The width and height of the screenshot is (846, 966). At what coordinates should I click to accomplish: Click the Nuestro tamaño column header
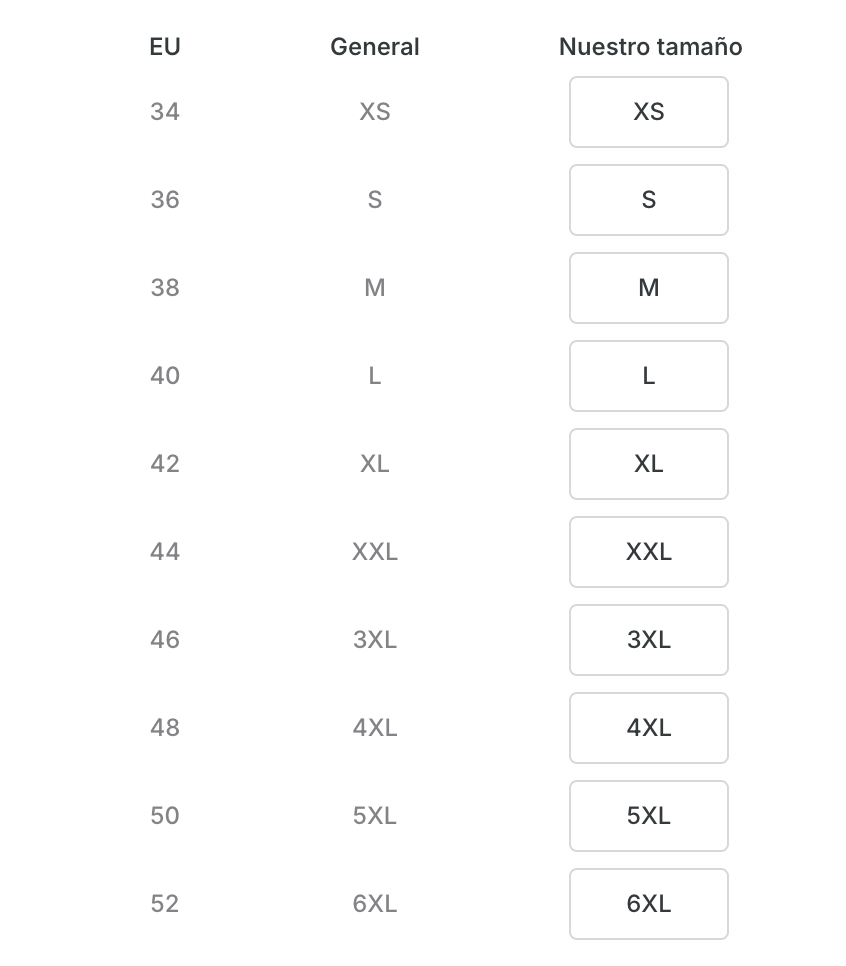coord(650,47)
